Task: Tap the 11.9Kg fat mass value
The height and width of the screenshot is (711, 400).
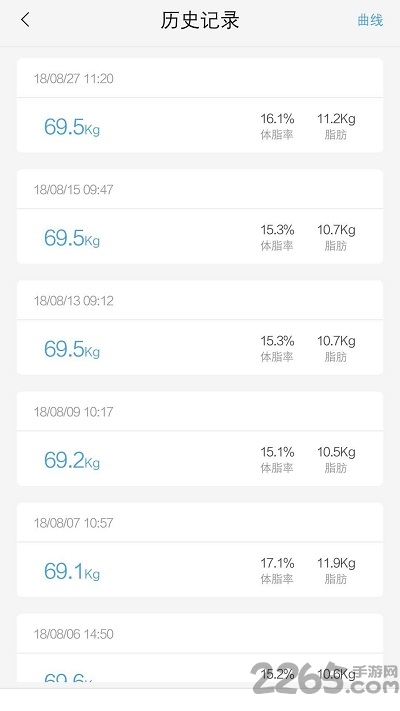Action: pyautogui.click(x=336, y=570)
